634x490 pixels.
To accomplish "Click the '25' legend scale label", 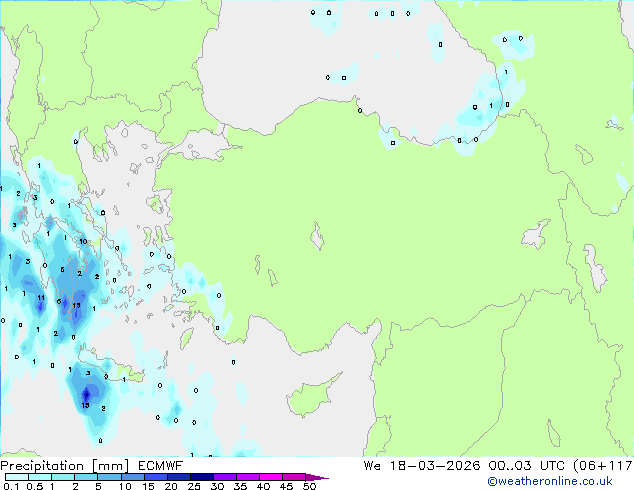I will [194, 486].
